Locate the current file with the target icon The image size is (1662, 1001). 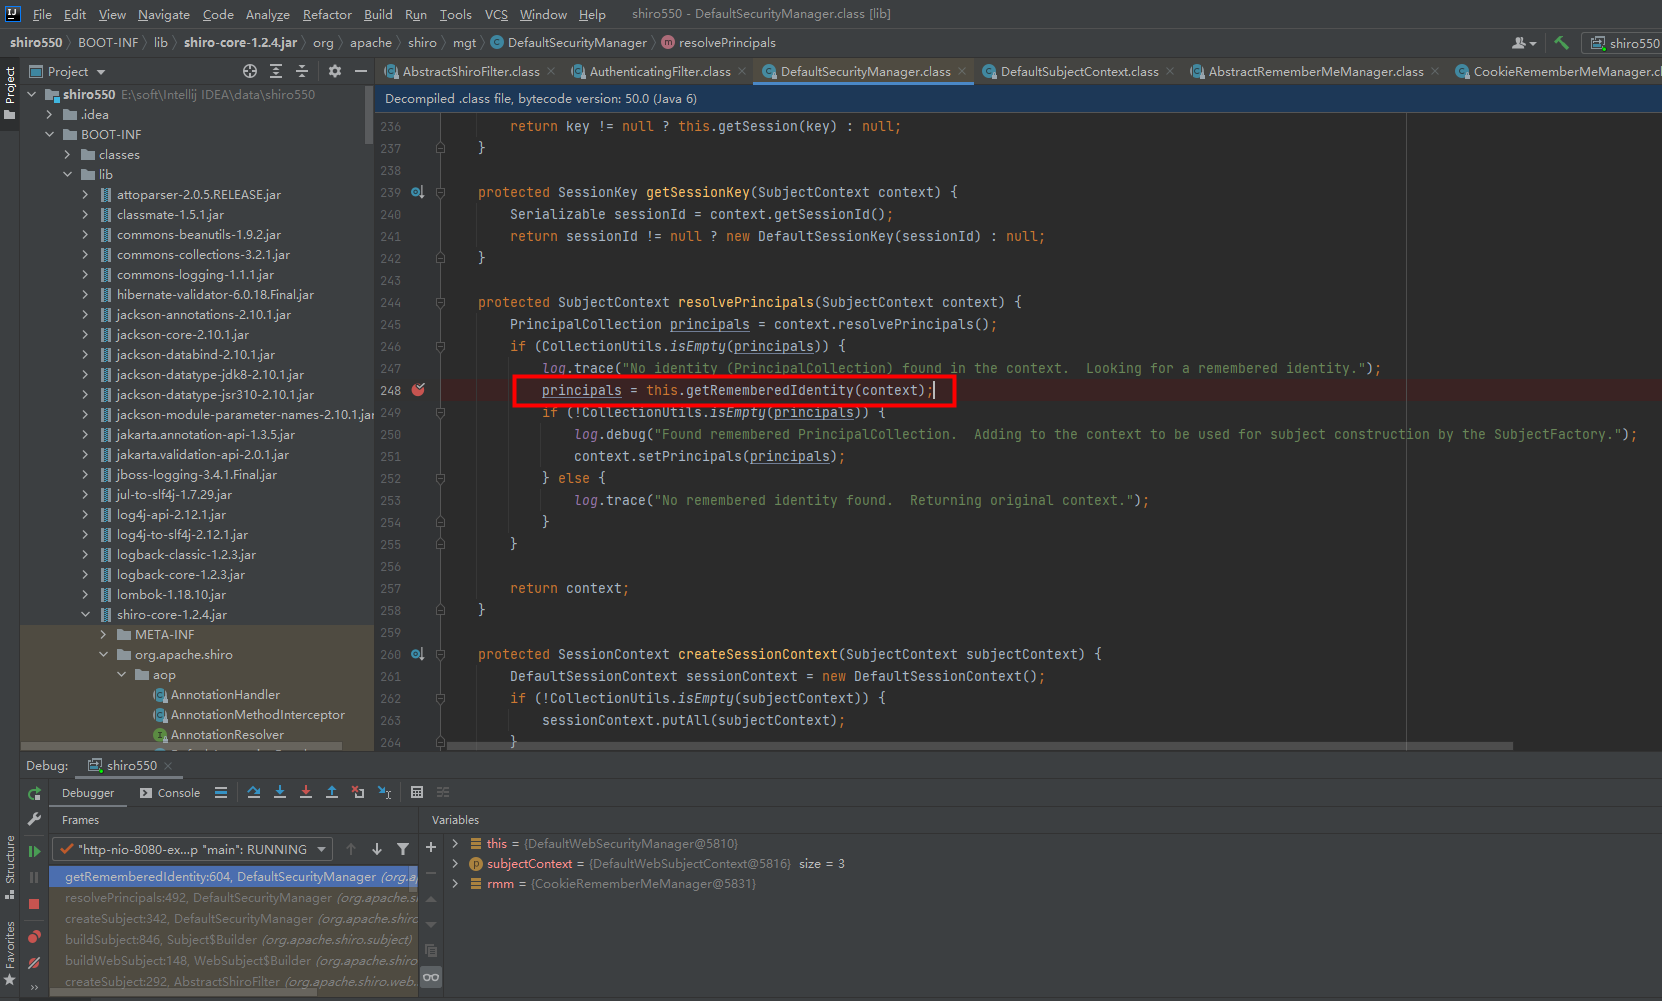[250, 71]
